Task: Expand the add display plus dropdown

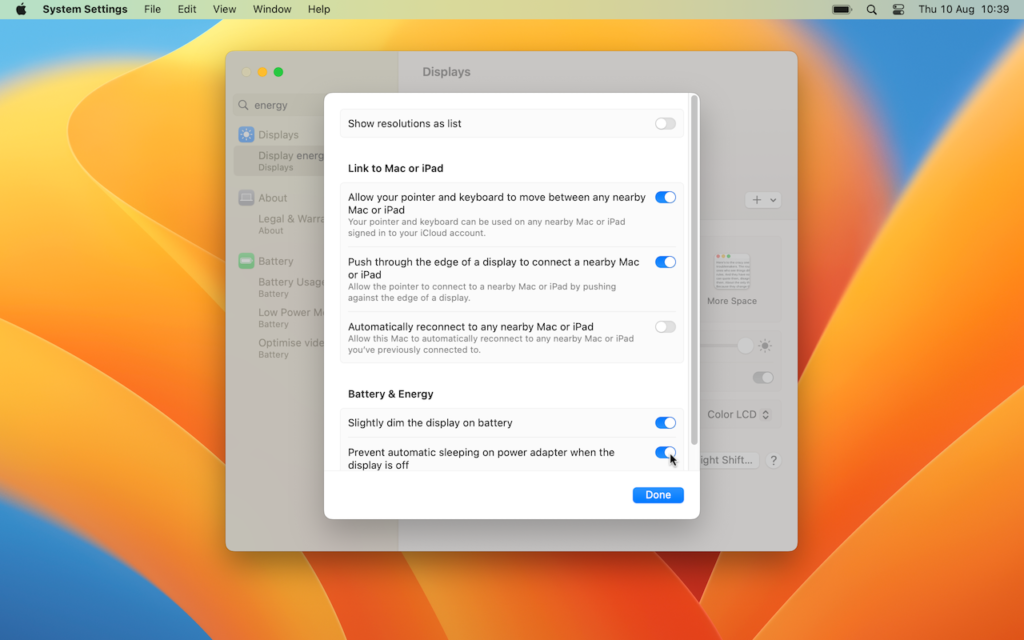Action: pos(763,200)
